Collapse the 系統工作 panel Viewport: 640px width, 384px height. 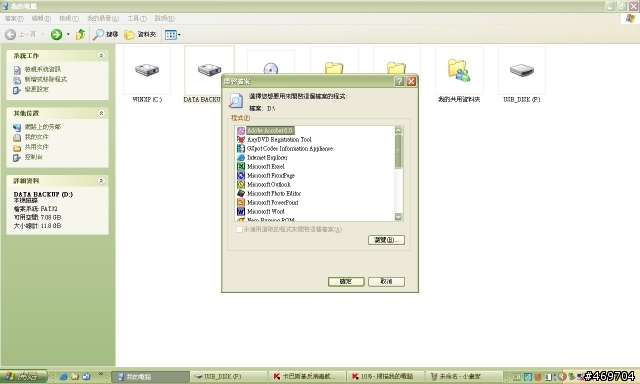[101, 55]
